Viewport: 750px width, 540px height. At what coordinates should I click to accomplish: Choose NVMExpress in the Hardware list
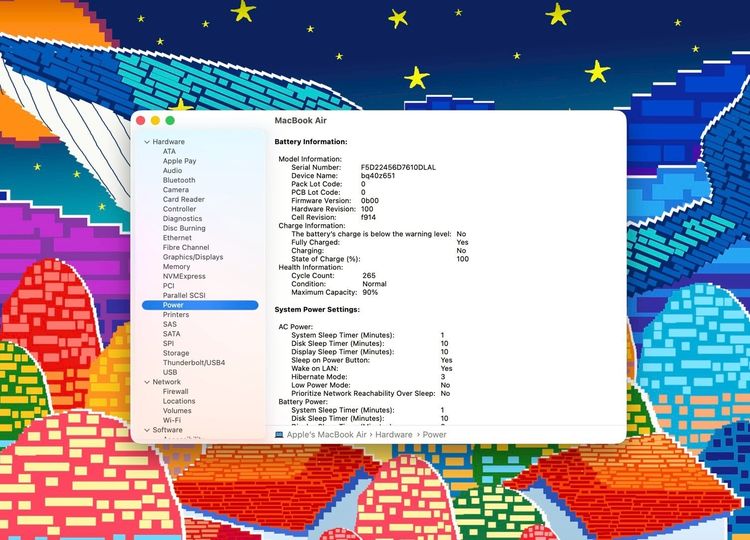coord(184,276)
